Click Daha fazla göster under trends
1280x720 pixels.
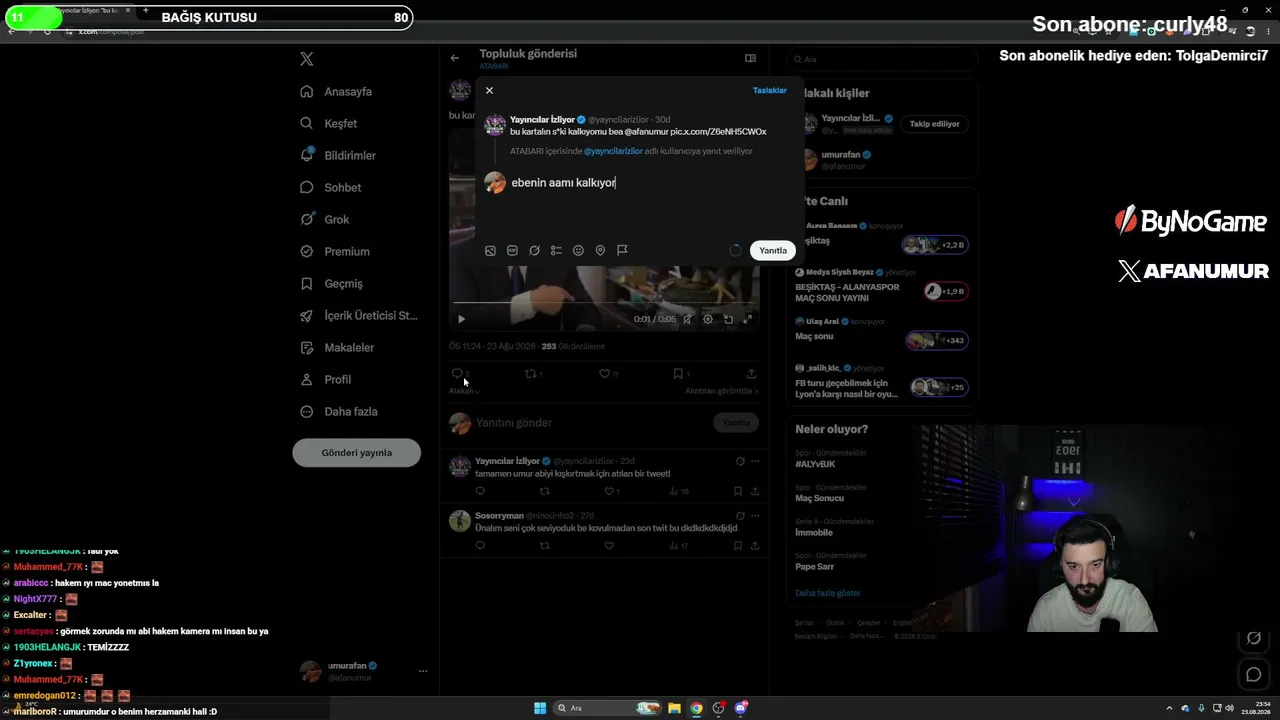click(x=828, y=593)
